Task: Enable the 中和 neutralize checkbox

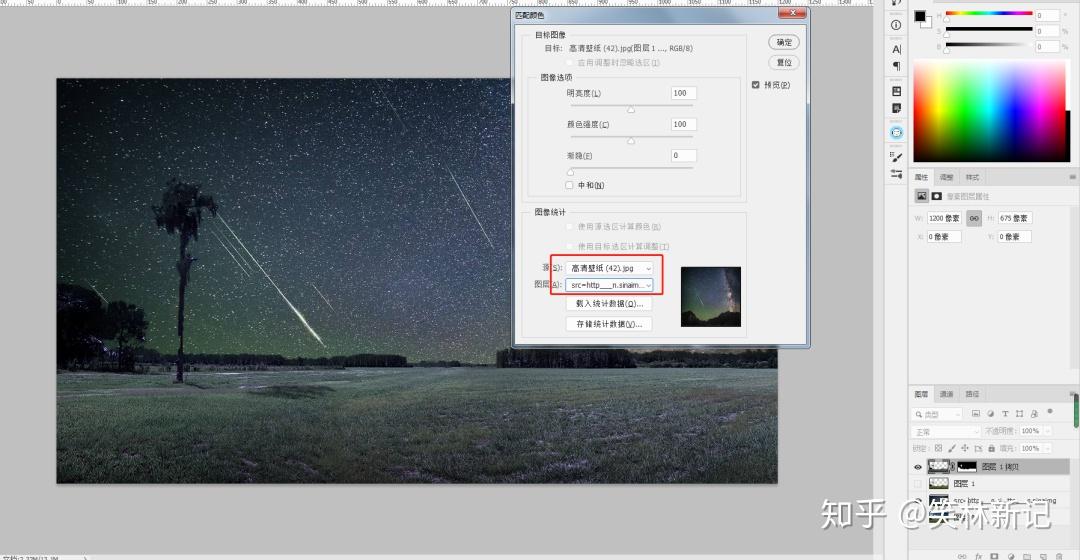Action: (x=569, y=185)
